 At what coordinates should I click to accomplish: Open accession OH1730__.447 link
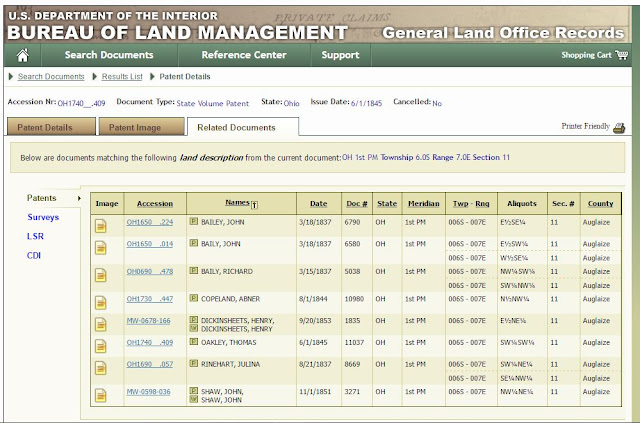[150, 299]
